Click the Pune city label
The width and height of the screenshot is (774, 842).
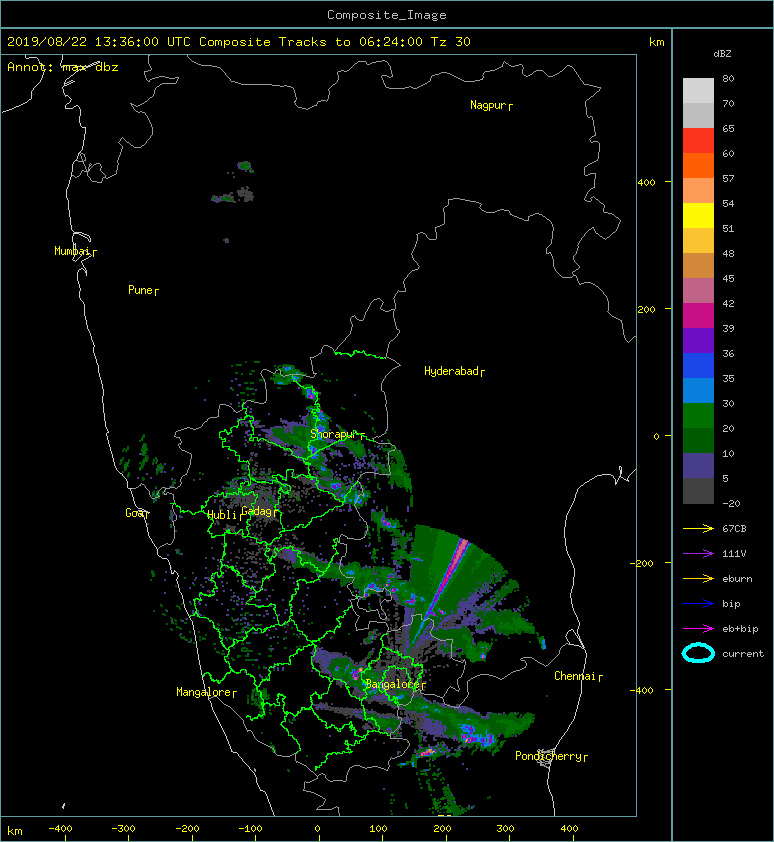click(x=140, y=290)
